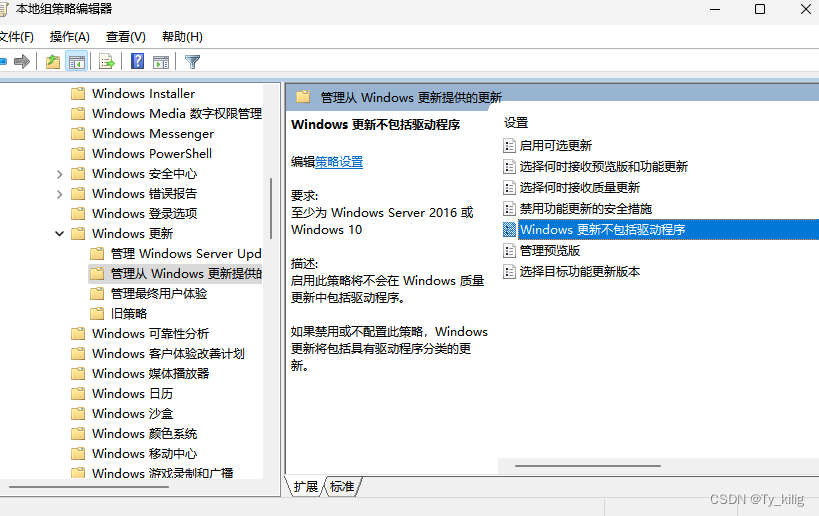819x516 pixels.
Task: Click the settings list horizontal scrollbar
Action: click(x=588, y=465)
